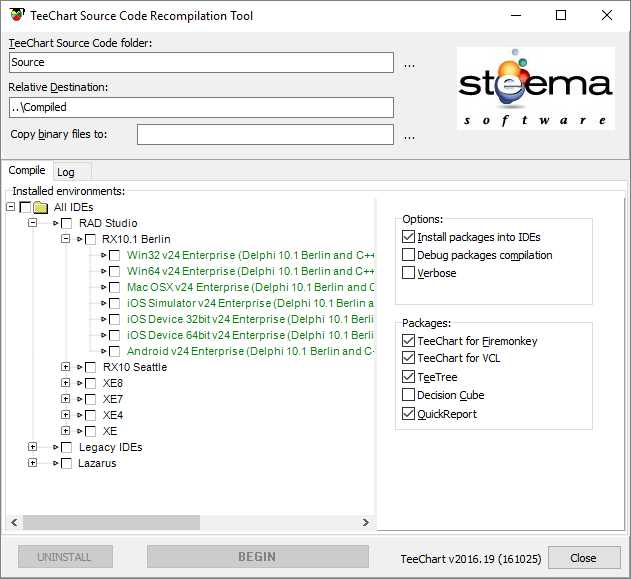
Task: Uncheck the TeeTree package
Action: pyautogui.click(x=408, y=377)
